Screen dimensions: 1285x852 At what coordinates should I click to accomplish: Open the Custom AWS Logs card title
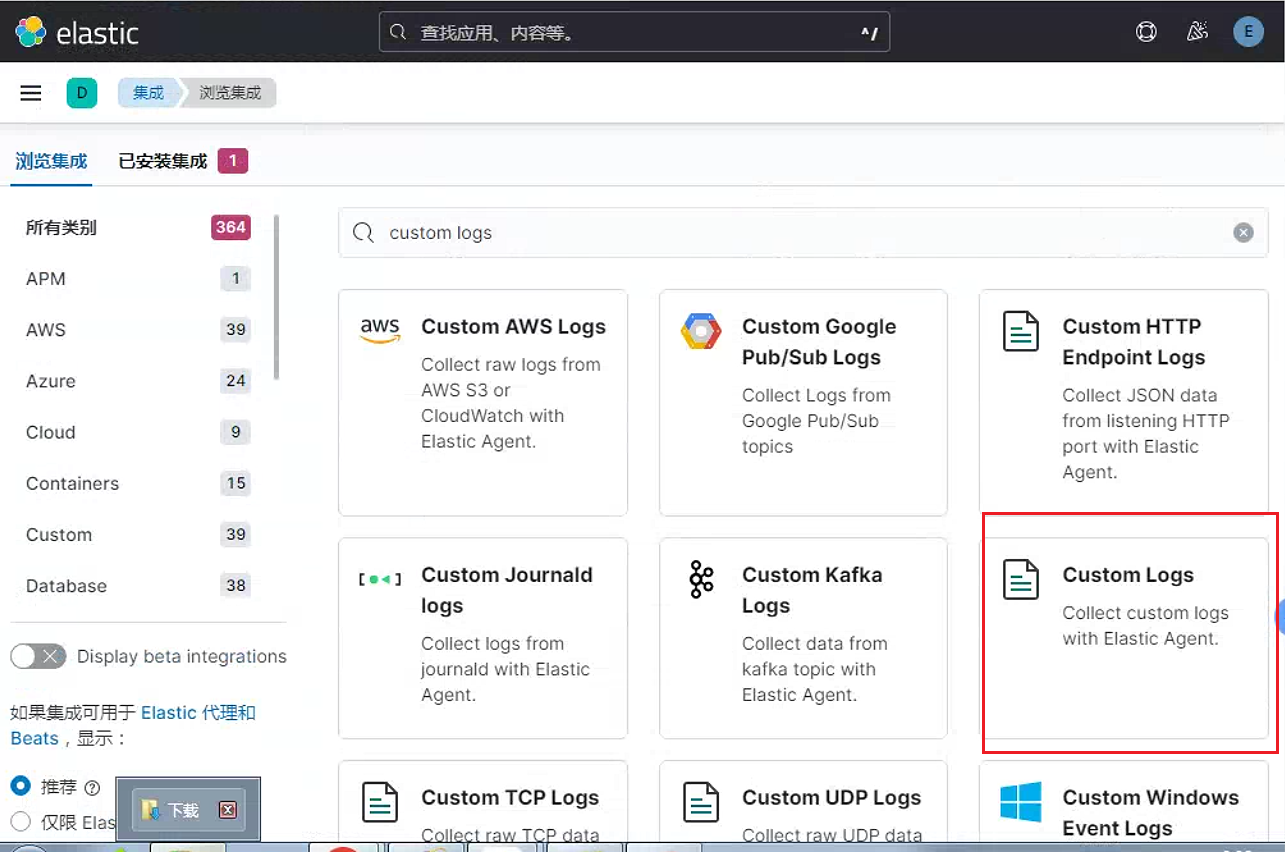[514, 327]
